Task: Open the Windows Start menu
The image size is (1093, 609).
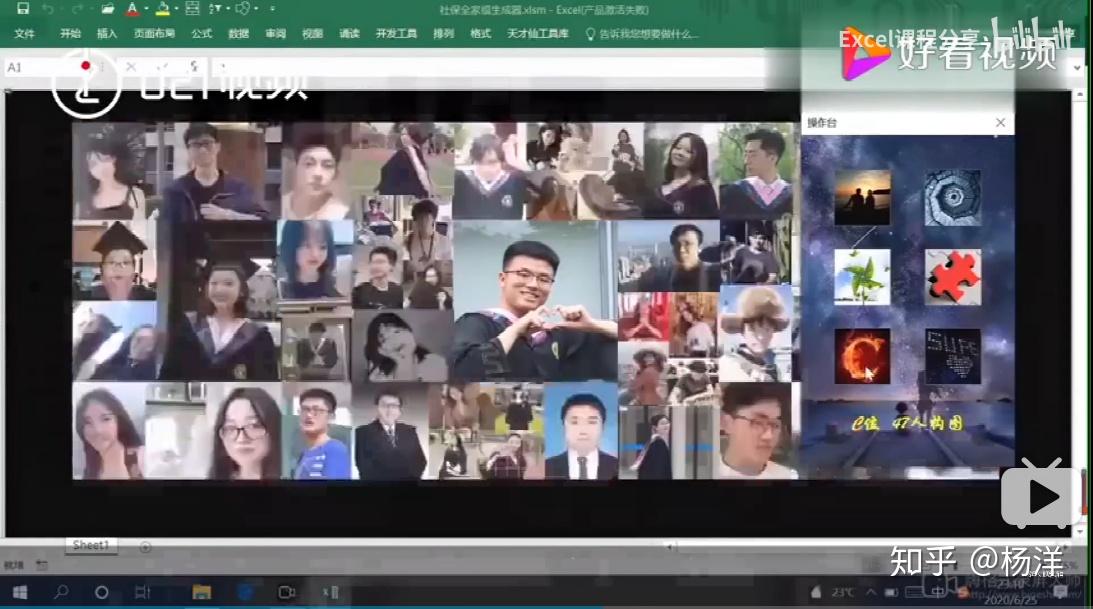Action: click(20, 592)
